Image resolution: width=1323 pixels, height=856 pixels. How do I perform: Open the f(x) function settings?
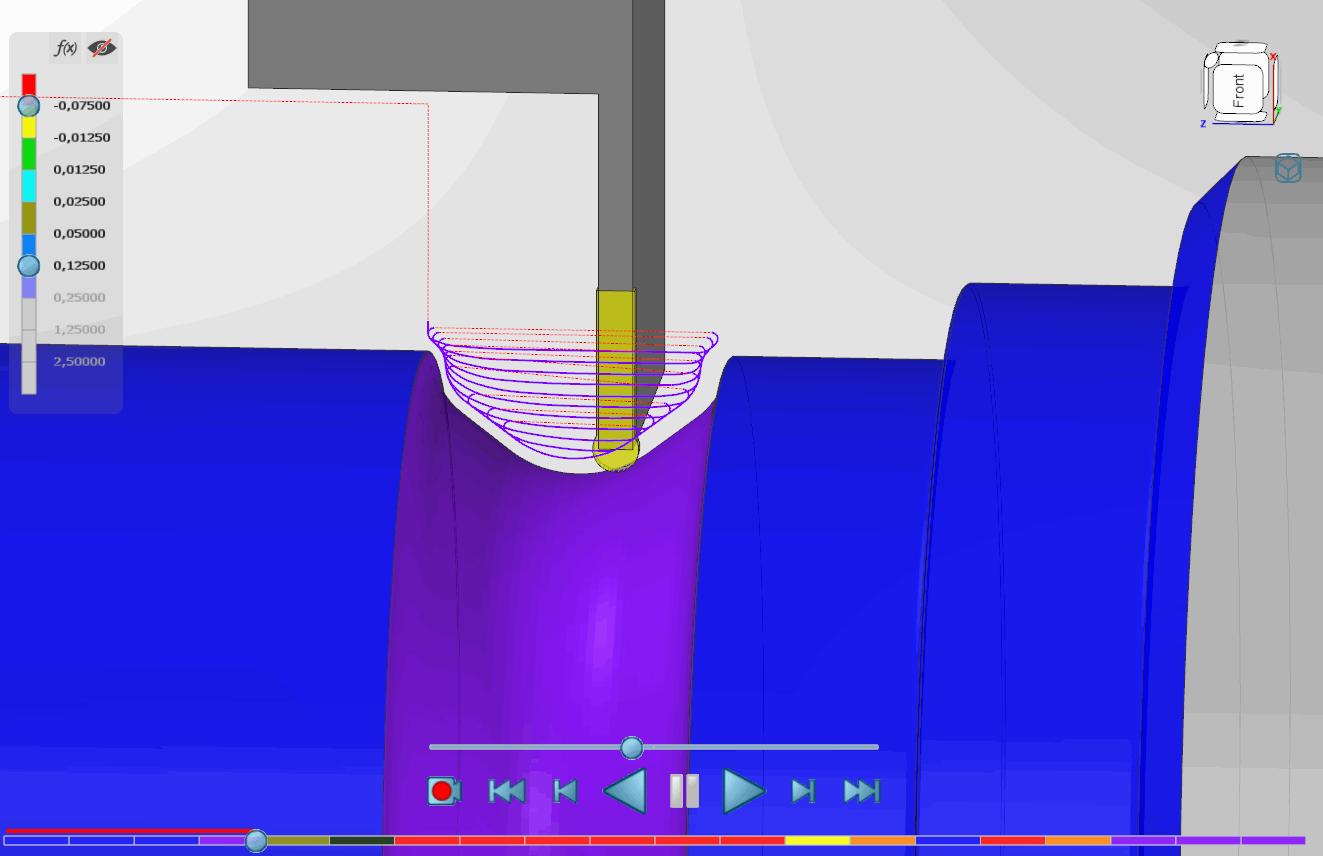tap(66, 48)
